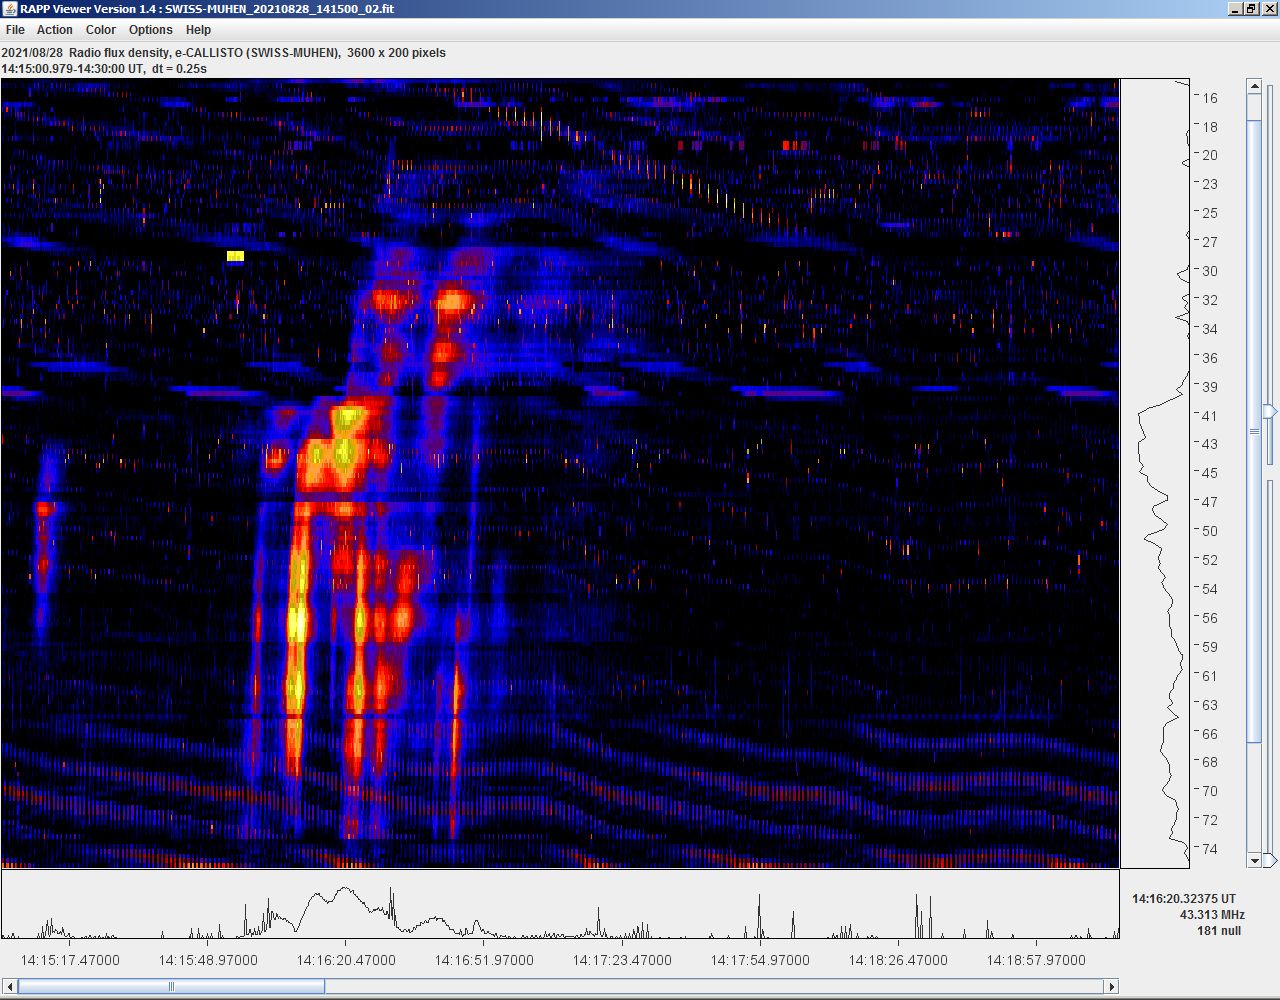Click the brightest burst in the spectrogram
Image resolution: width=1280 pixels, height=1000 pixels.
point(296,622)
